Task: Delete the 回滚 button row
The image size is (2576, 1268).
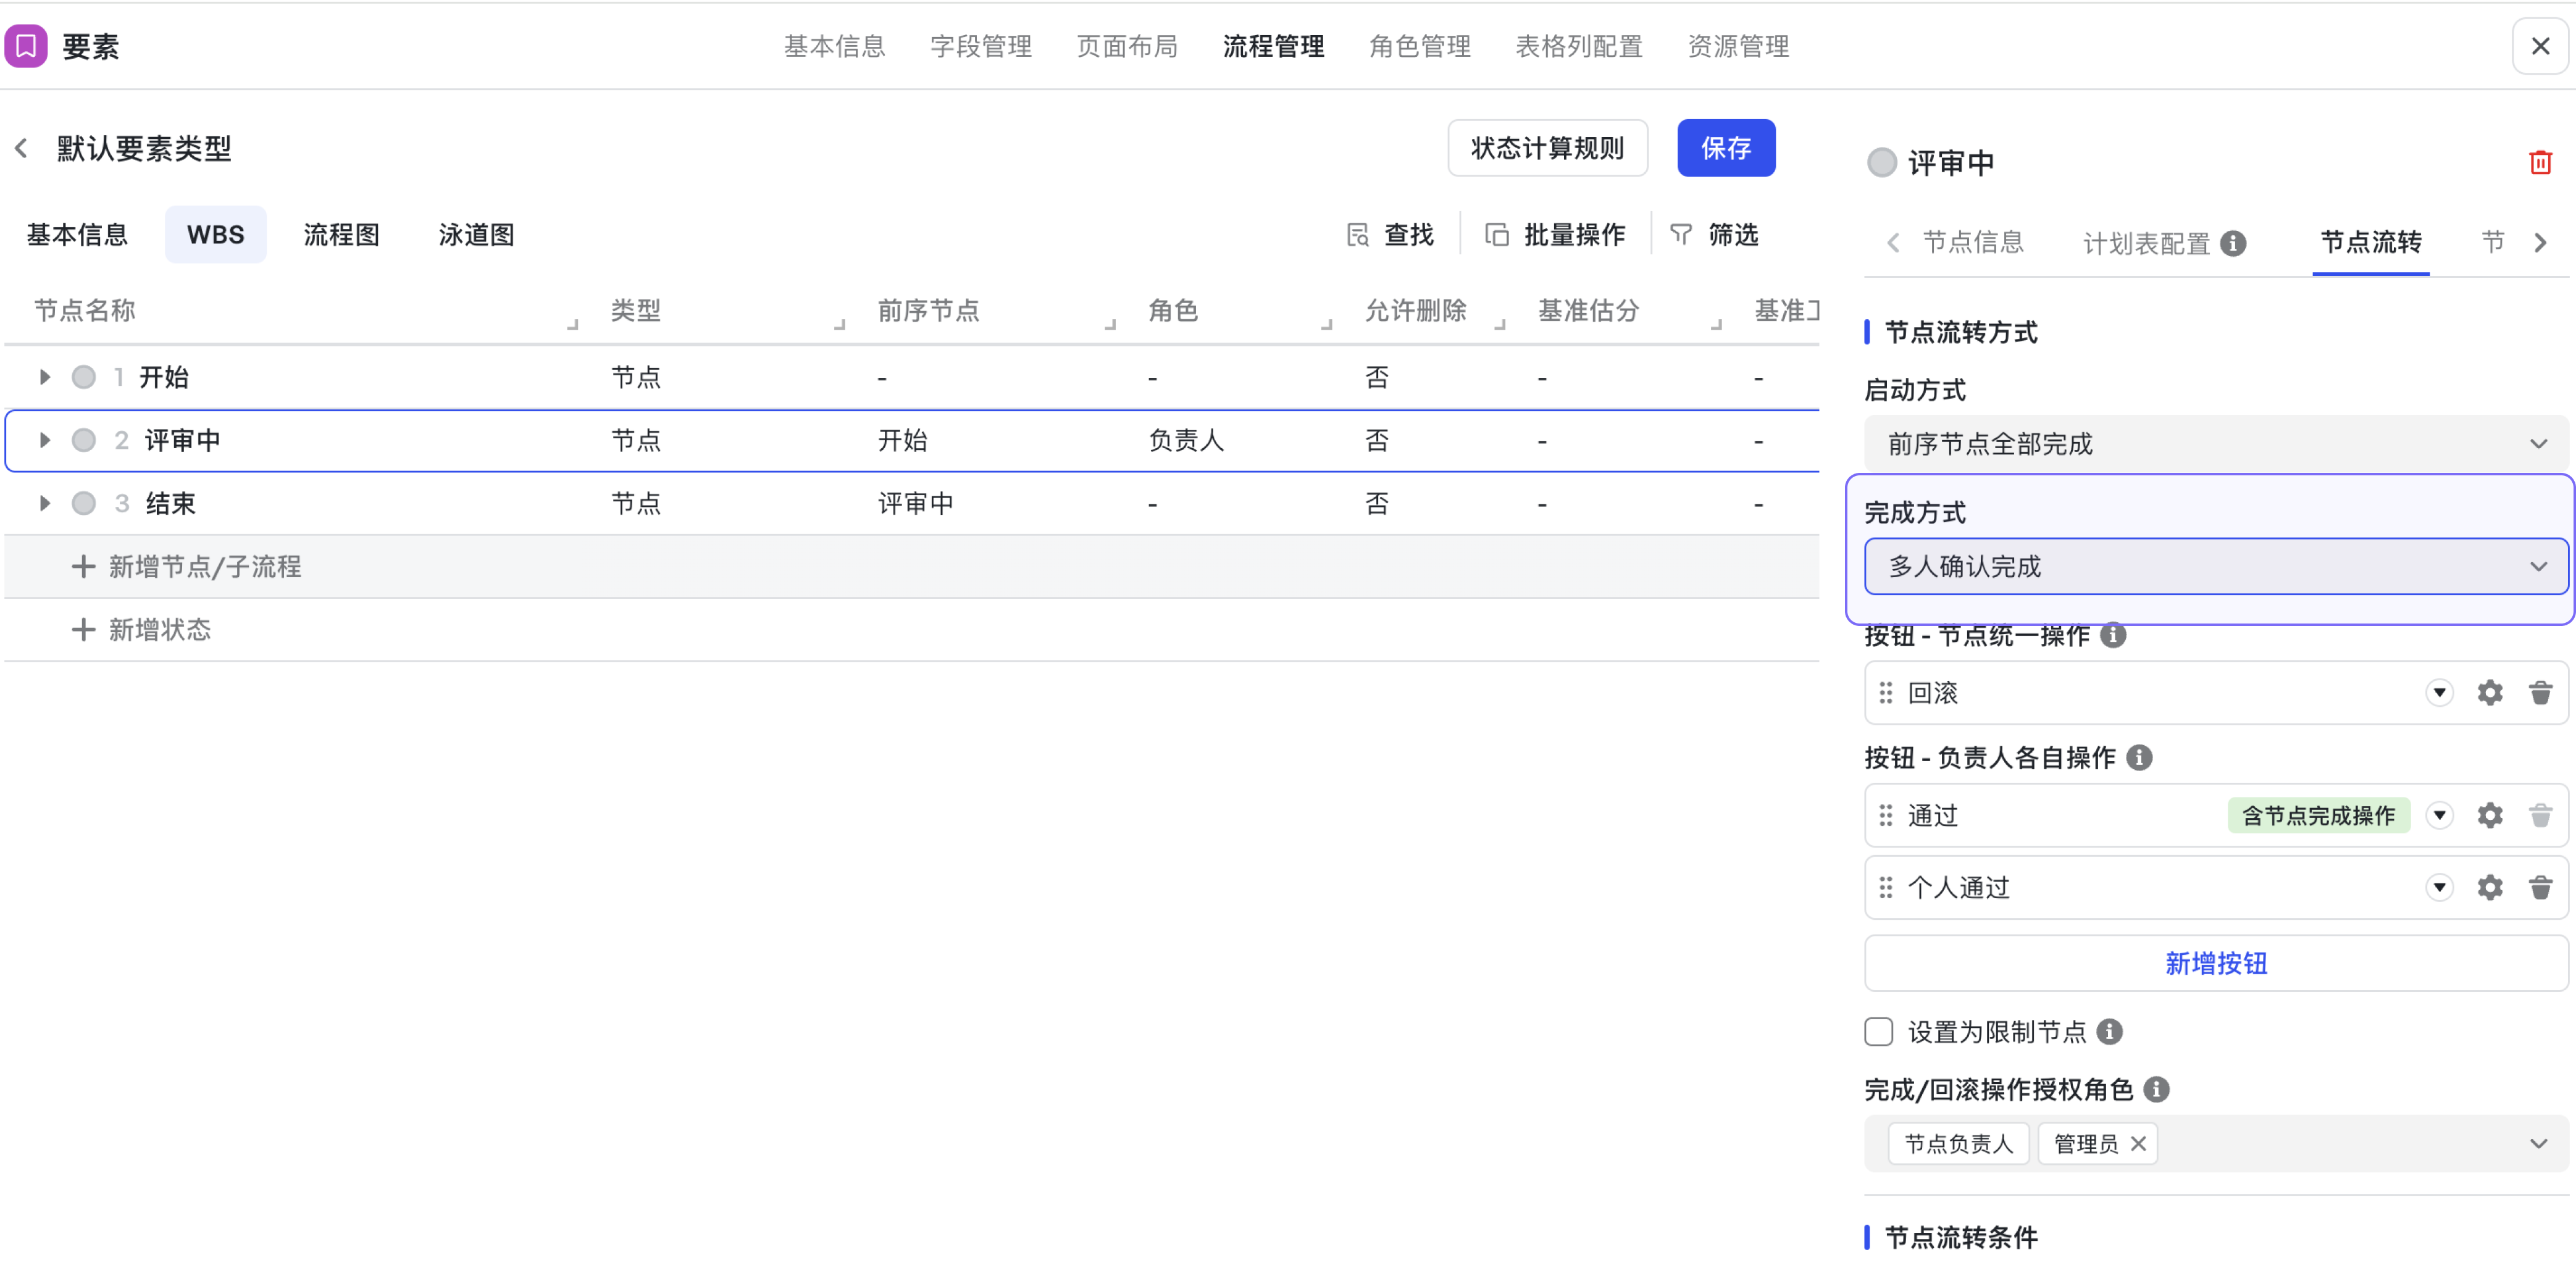Action: tap(2540, 693)
